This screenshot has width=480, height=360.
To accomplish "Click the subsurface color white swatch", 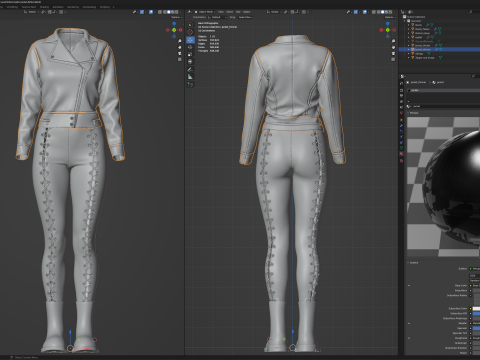I will (476, 309).
